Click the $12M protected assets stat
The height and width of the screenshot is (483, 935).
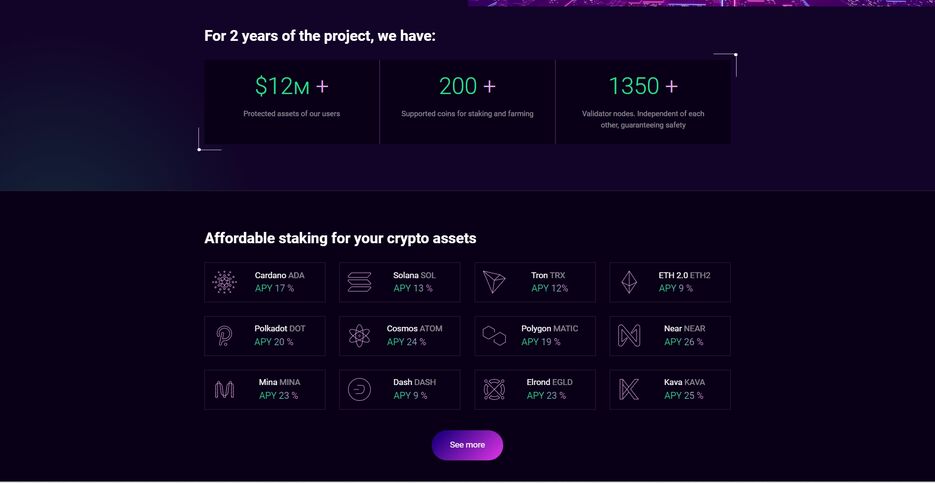291,87
